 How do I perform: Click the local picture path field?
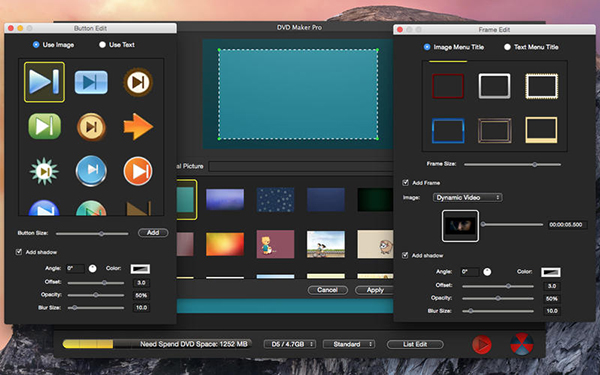click(x=301, y=166)
